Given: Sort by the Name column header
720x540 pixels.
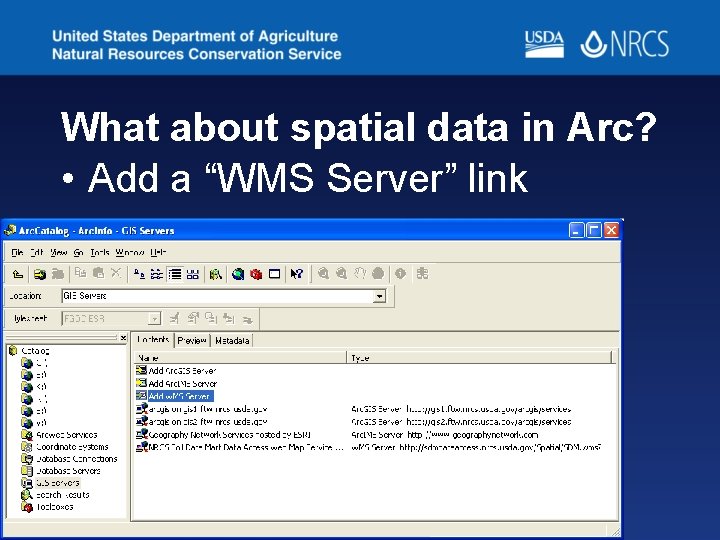Looking at the screenshot, I should point(240,358).
